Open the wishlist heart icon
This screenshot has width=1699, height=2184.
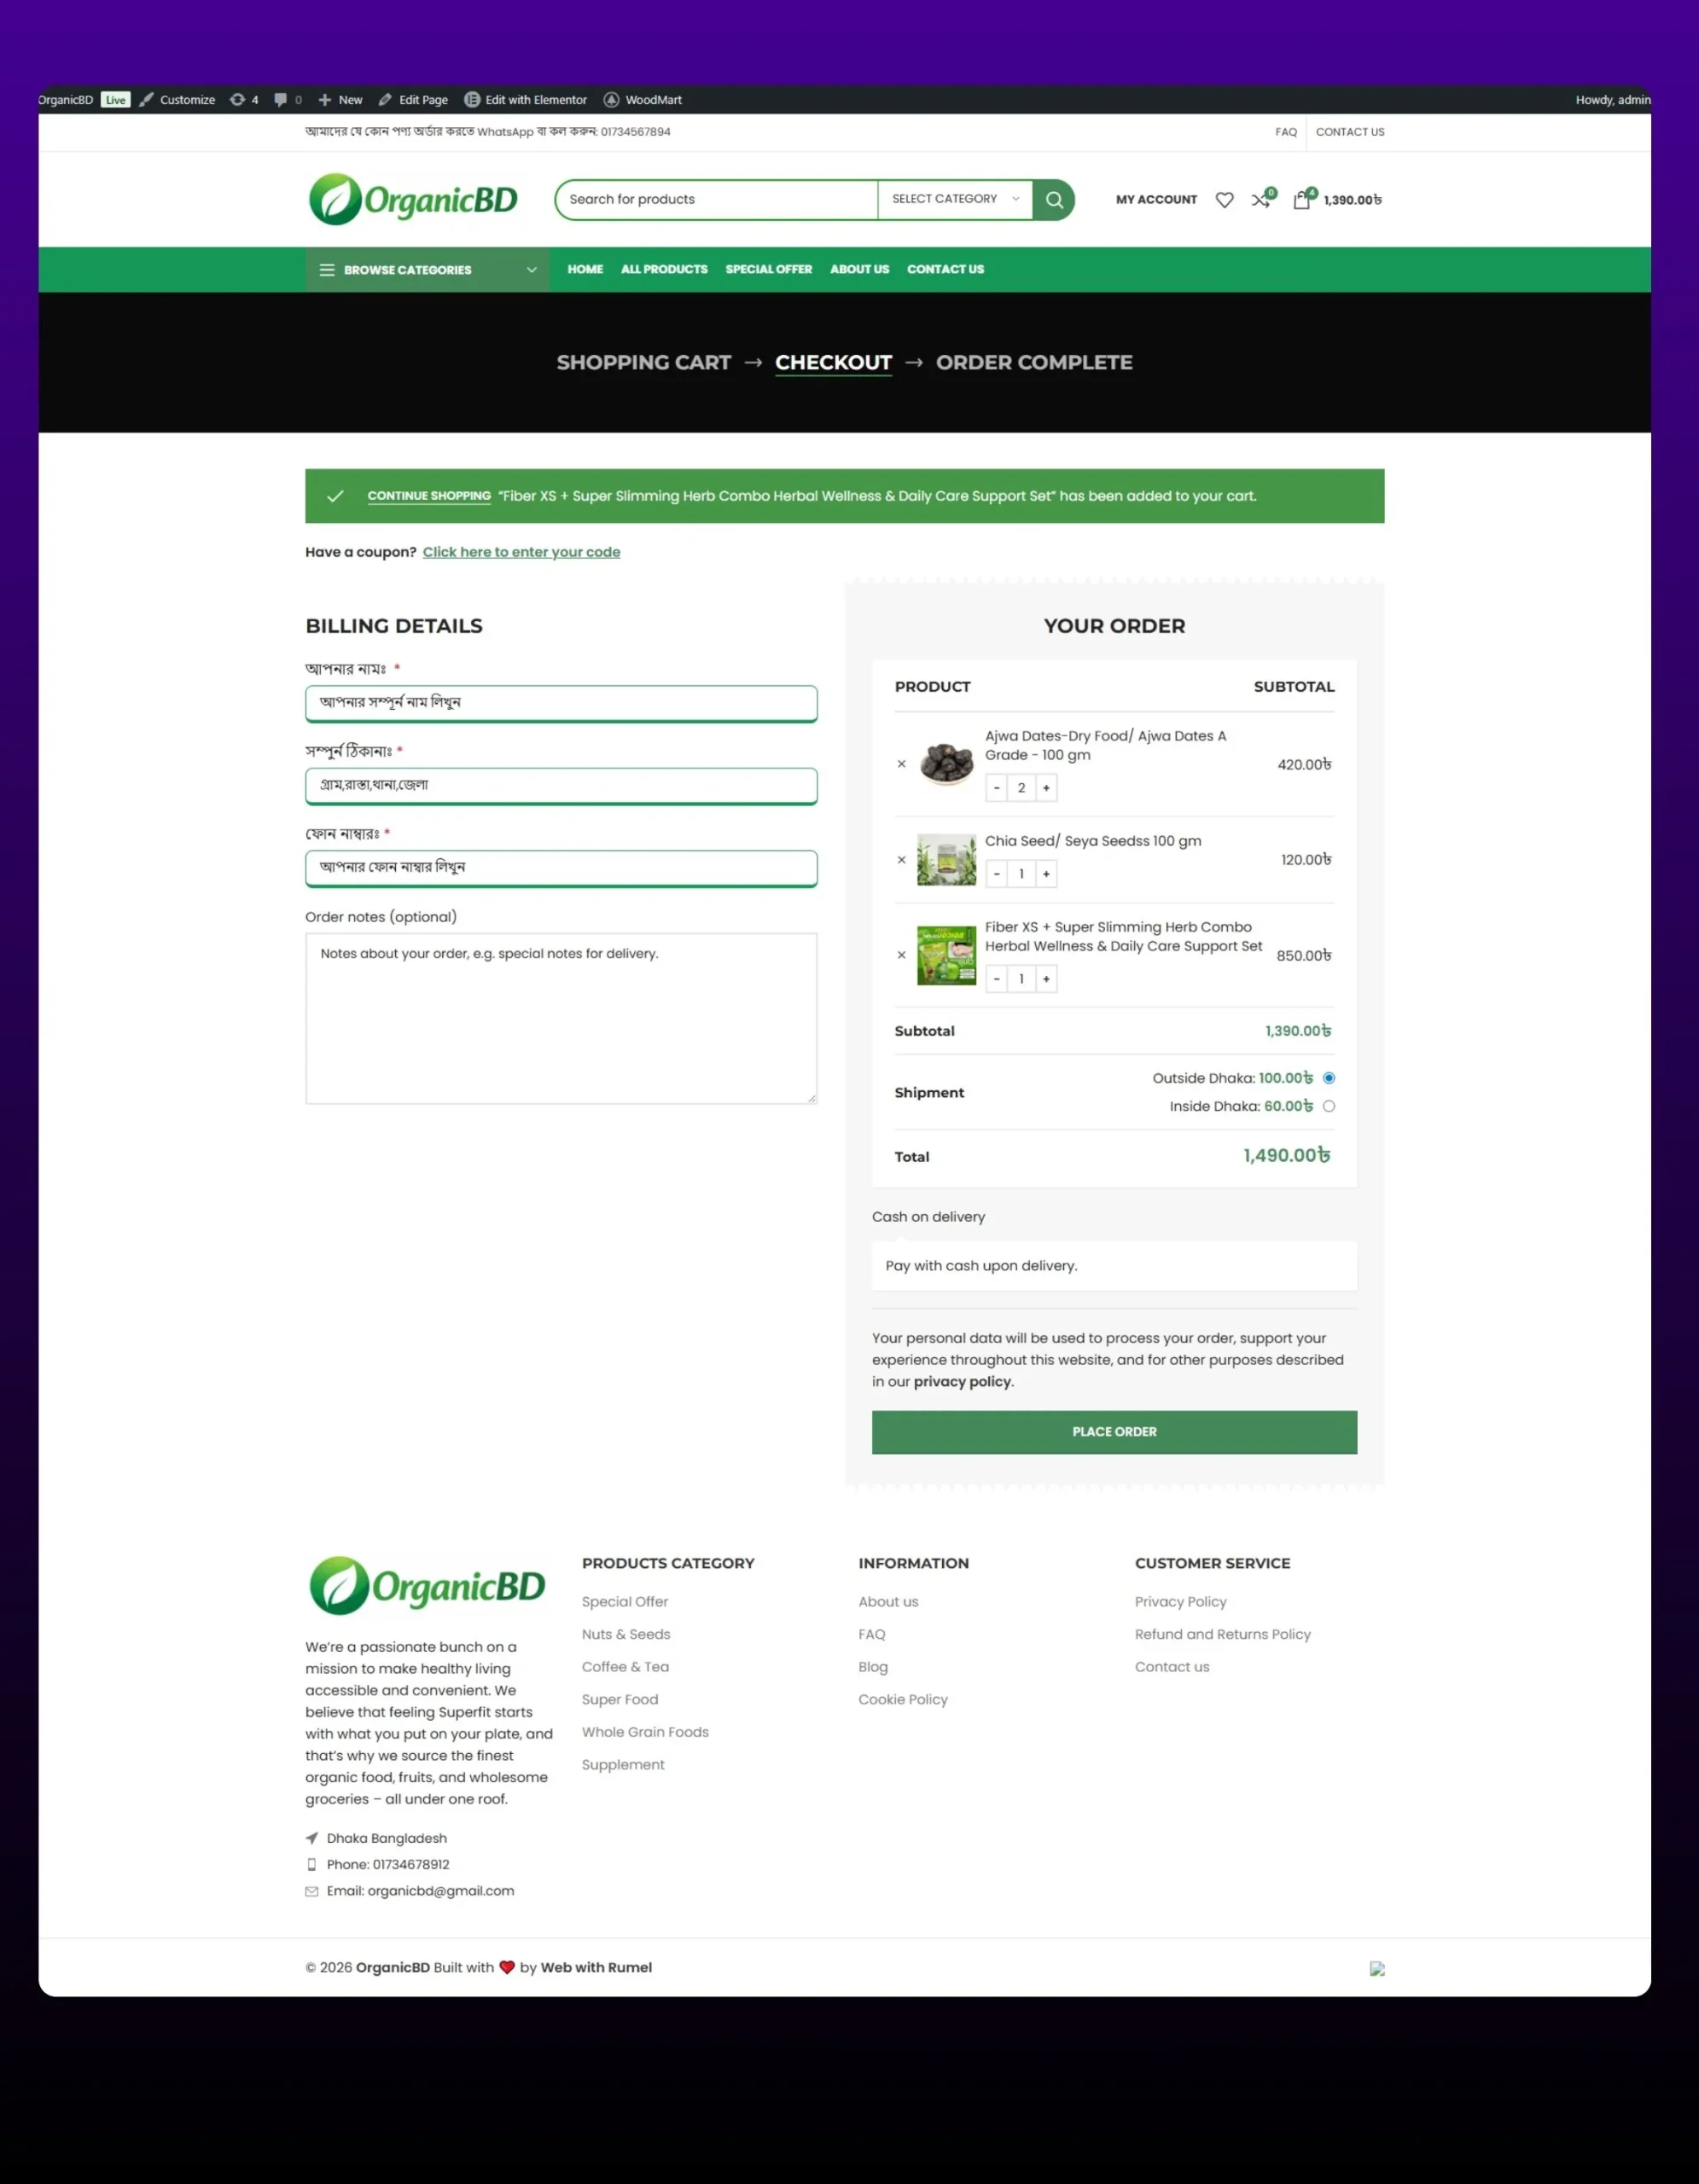(x=1223, y=200)
